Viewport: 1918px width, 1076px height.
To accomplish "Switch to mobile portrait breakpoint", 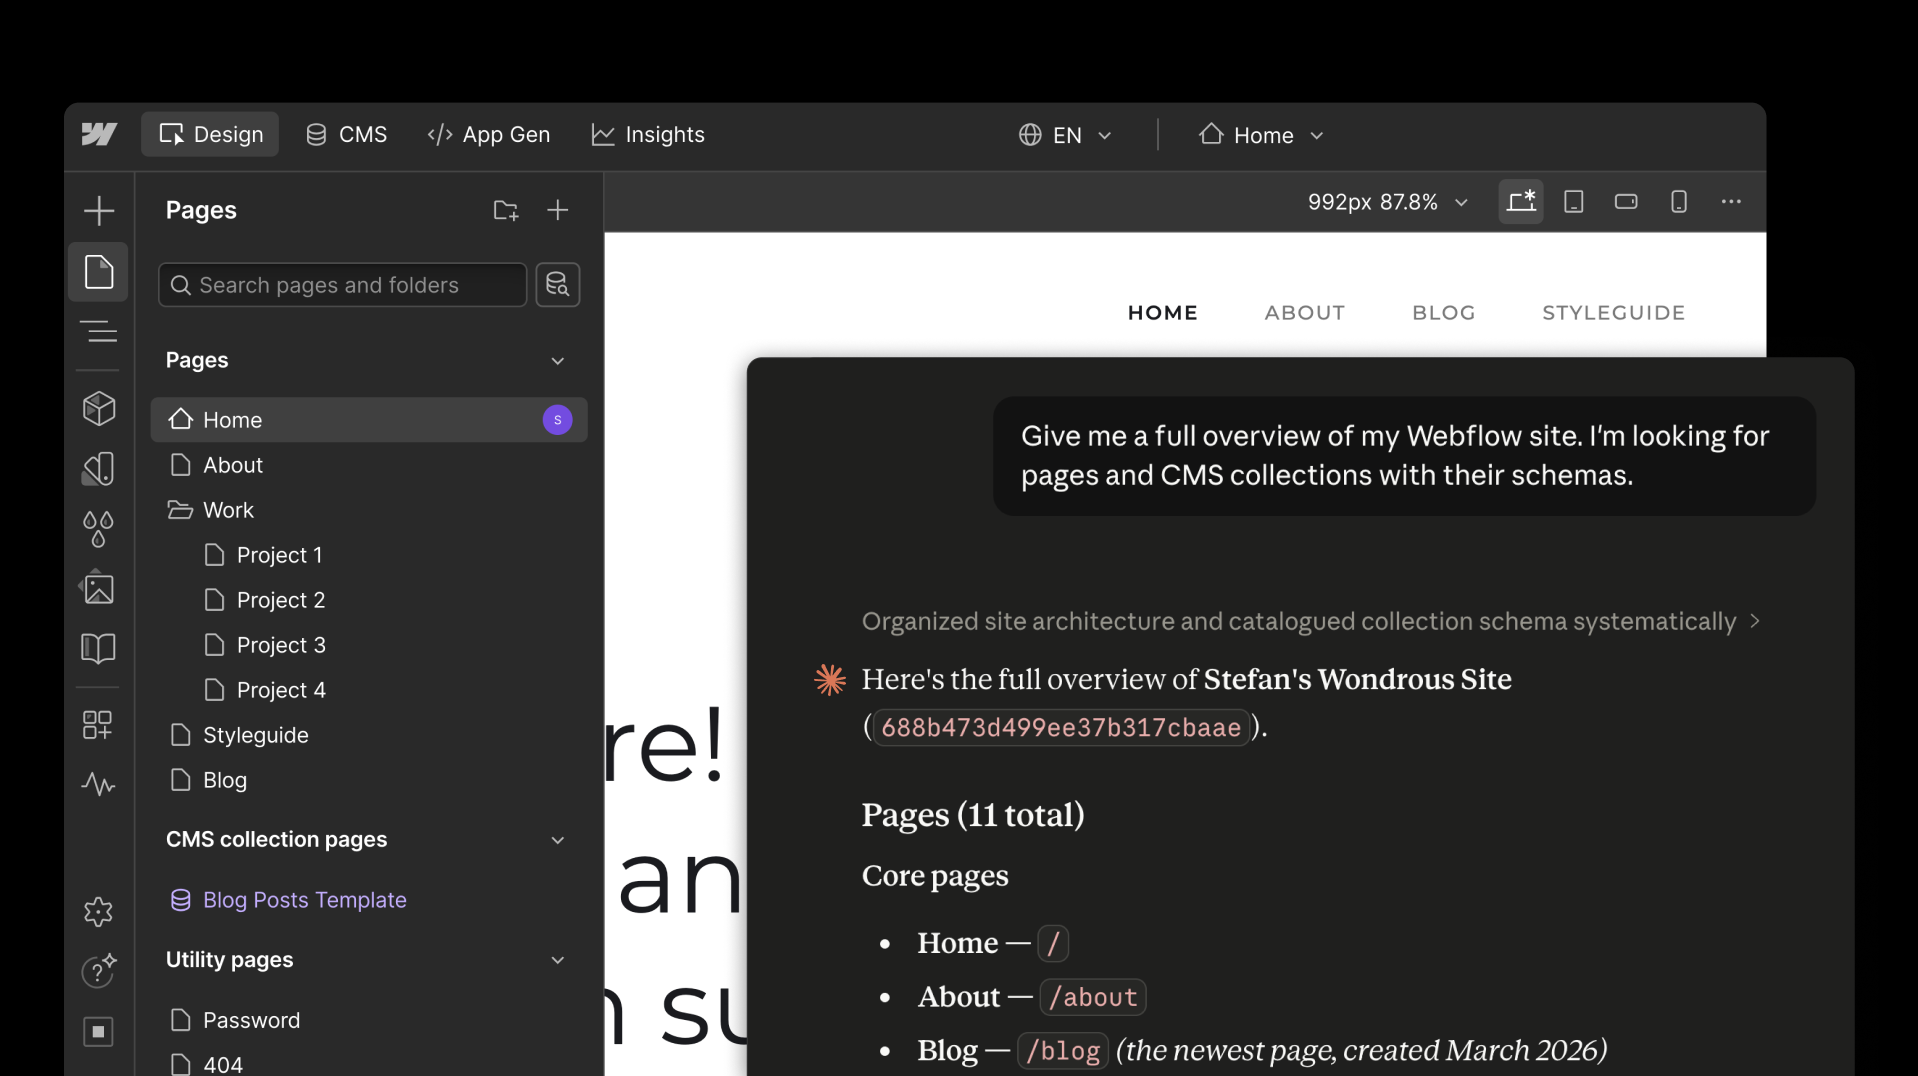I will [1679, 201].
